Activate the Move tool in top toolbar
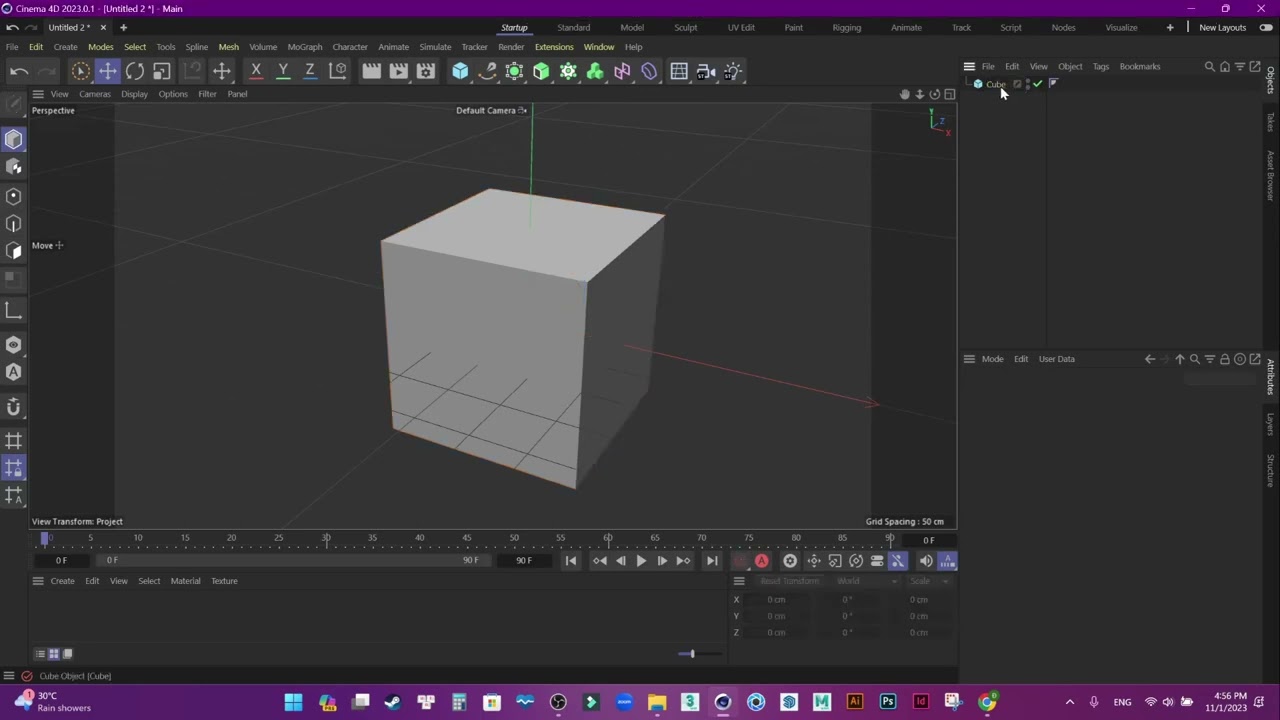This screenshot has width=1280, height=720. [107, 71]
